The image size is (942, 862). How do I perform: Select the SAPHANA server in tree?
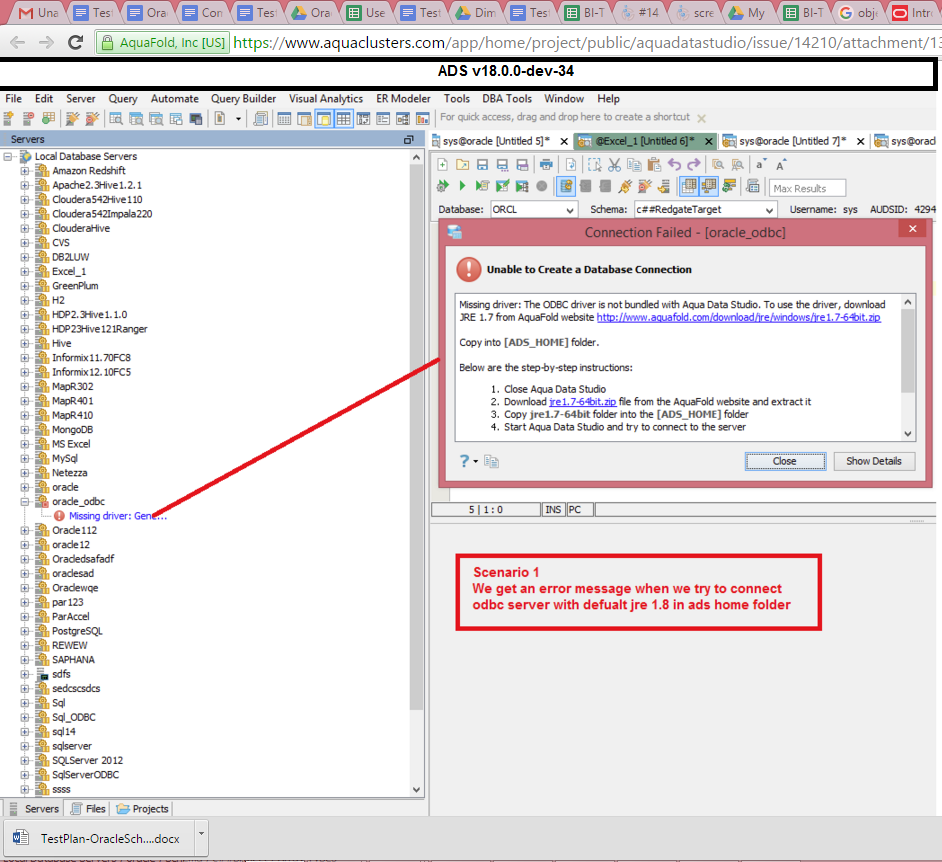73,660
